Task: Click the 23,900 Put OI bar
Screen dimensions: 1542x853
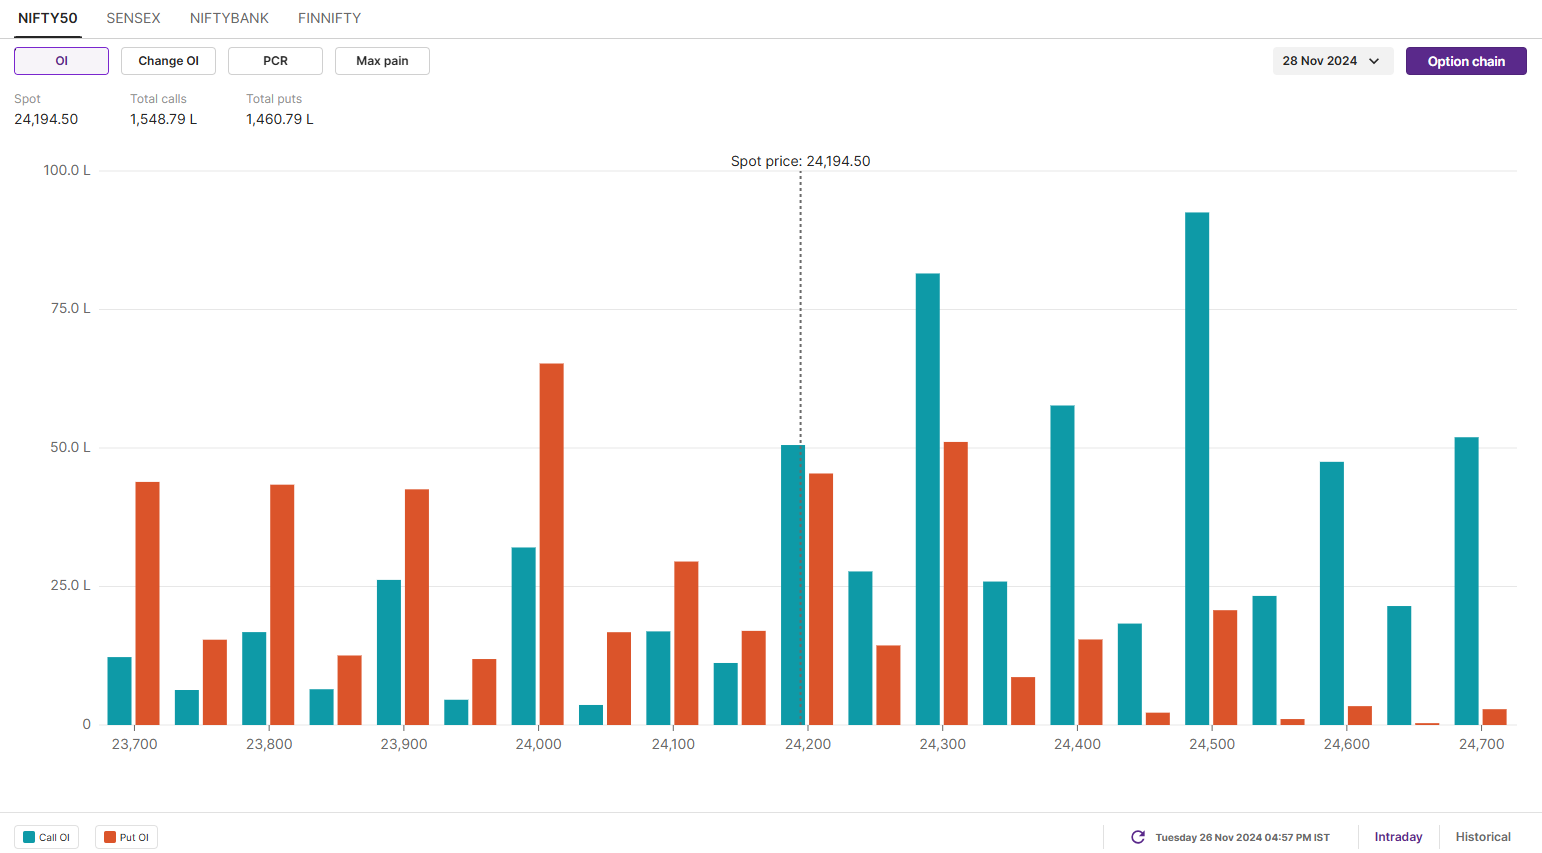Action: coord(417,607)
